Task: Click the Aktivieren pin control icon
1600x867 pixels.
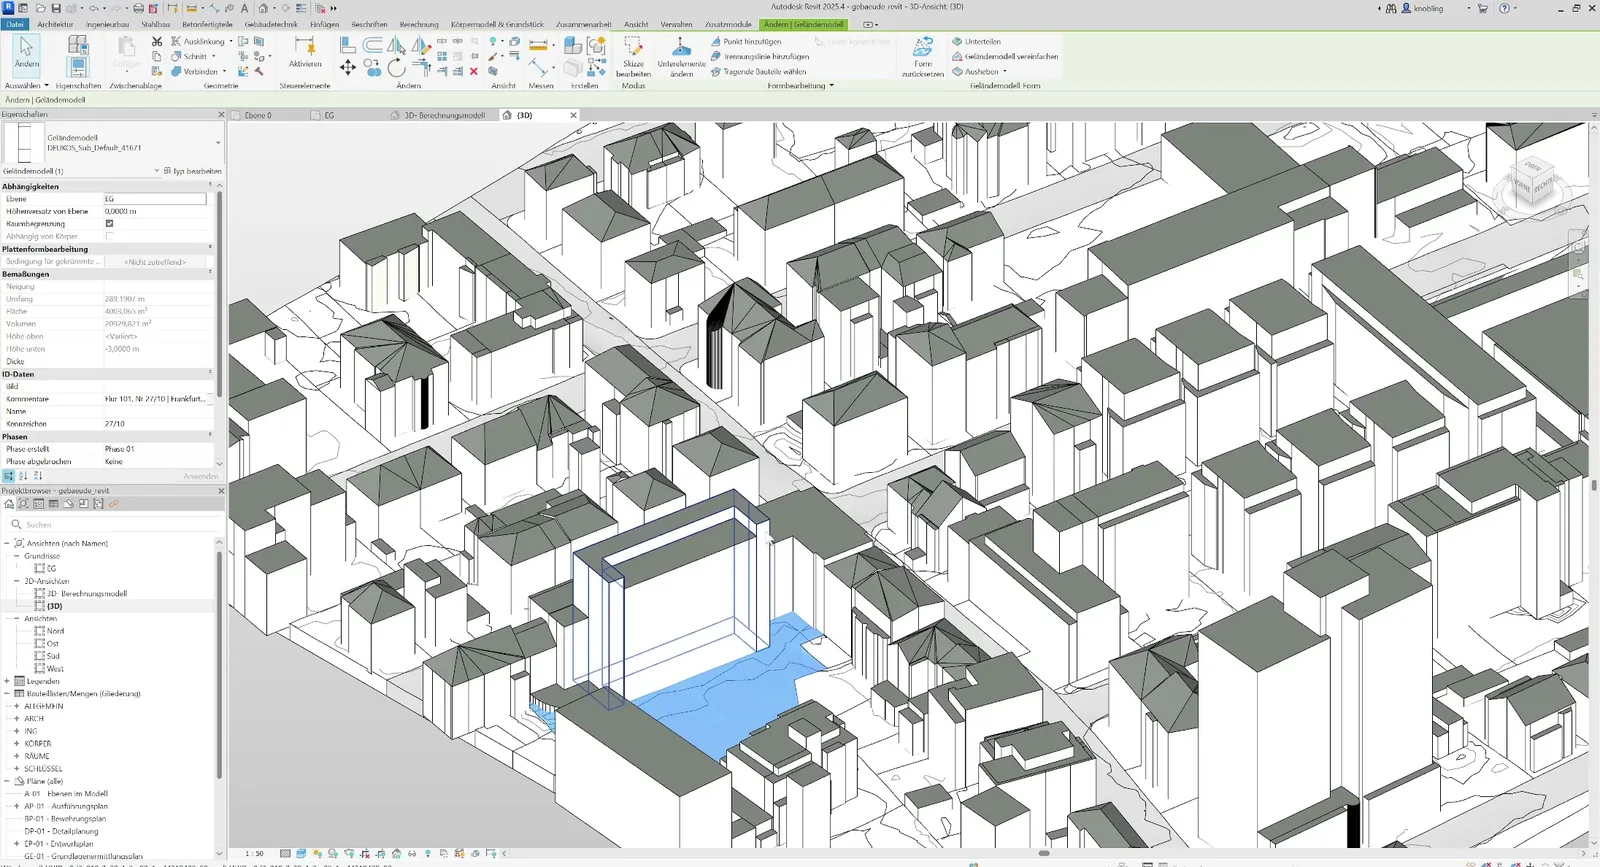Action: pos(305,51)
